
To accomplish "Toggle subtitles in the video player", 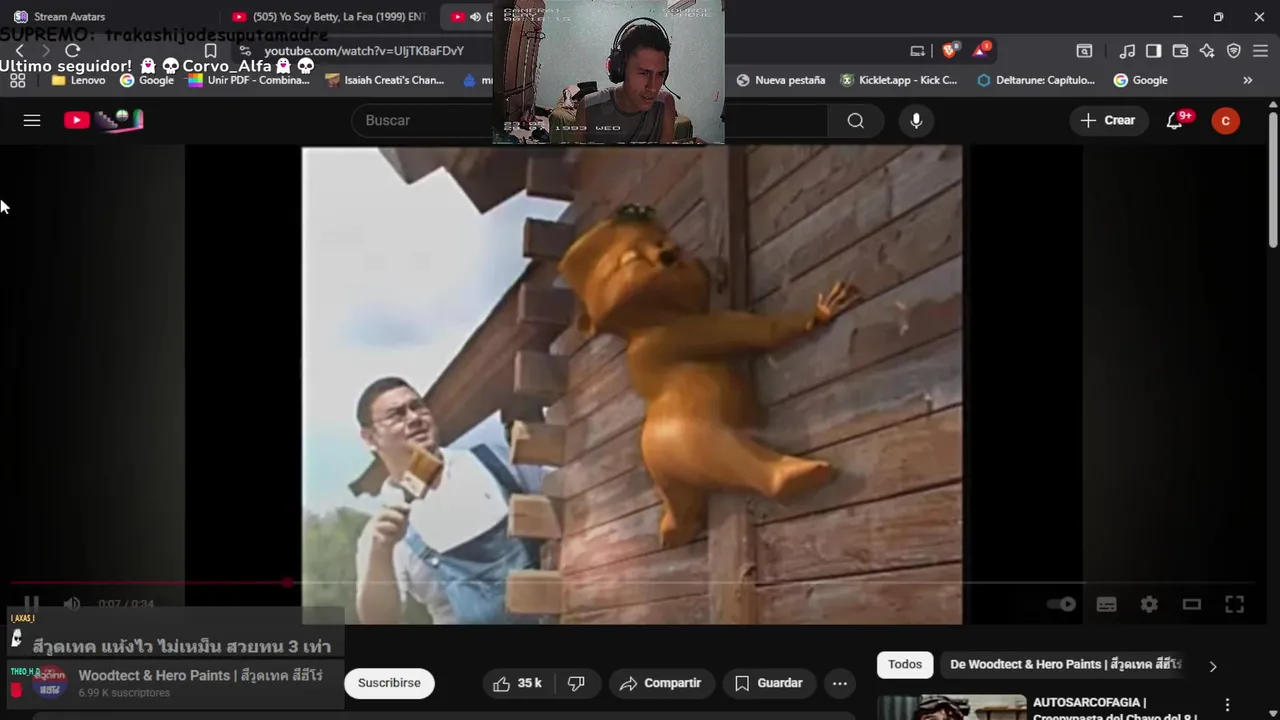I will [x=1106, y=604].
